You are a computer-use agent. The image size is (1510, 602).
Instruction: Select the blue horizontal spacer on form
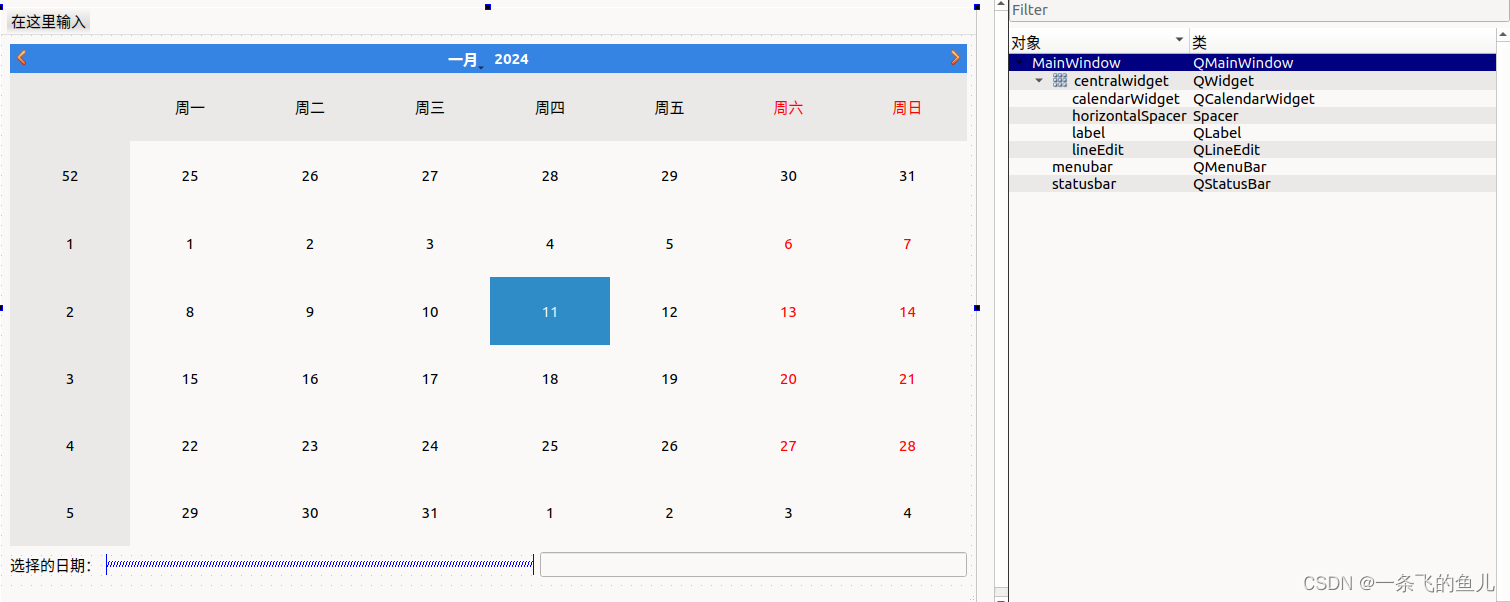tap(320, 565)
